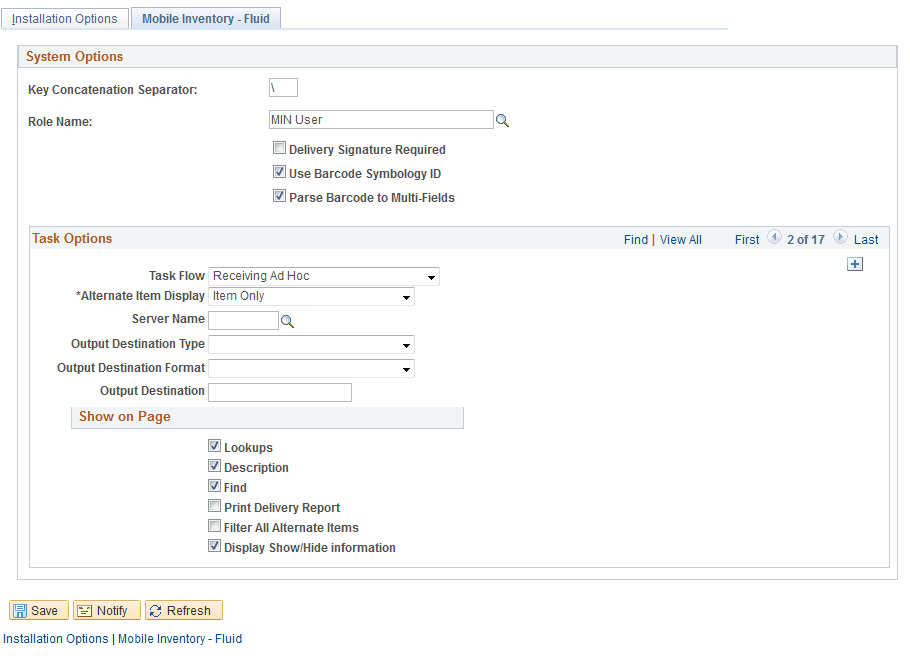Expand the Output Destination Format dropdown
Screen dimensions: 910x659
406,368
